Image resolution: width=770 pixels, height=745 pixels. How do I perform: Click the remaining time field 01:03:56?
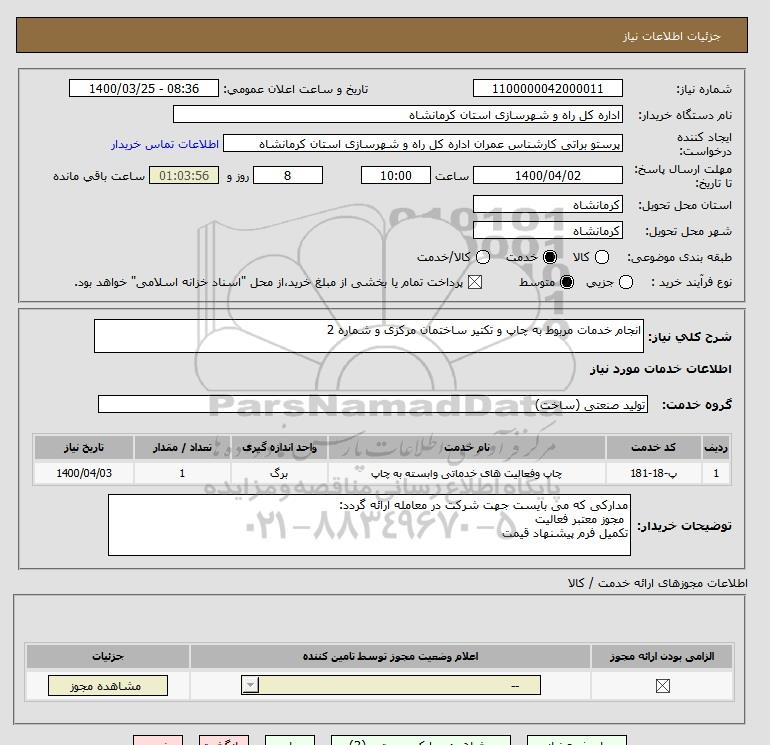tap(184, 175)
